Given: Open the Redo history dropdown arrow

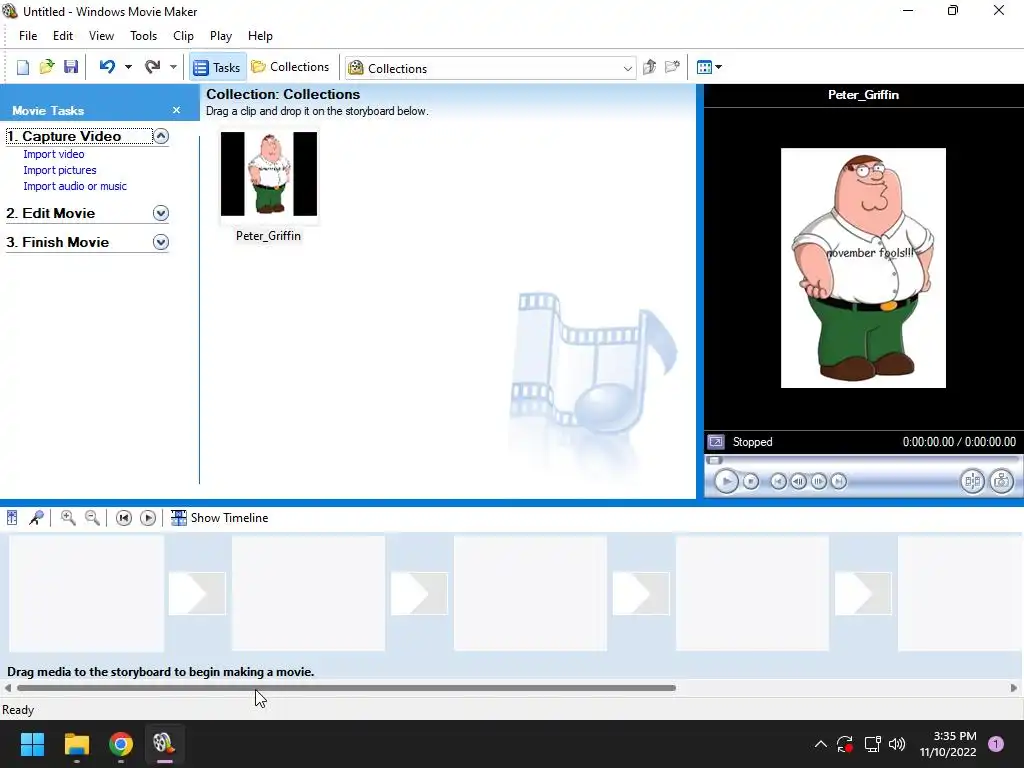Looking at the screenshot, I should tap(173, 67).
